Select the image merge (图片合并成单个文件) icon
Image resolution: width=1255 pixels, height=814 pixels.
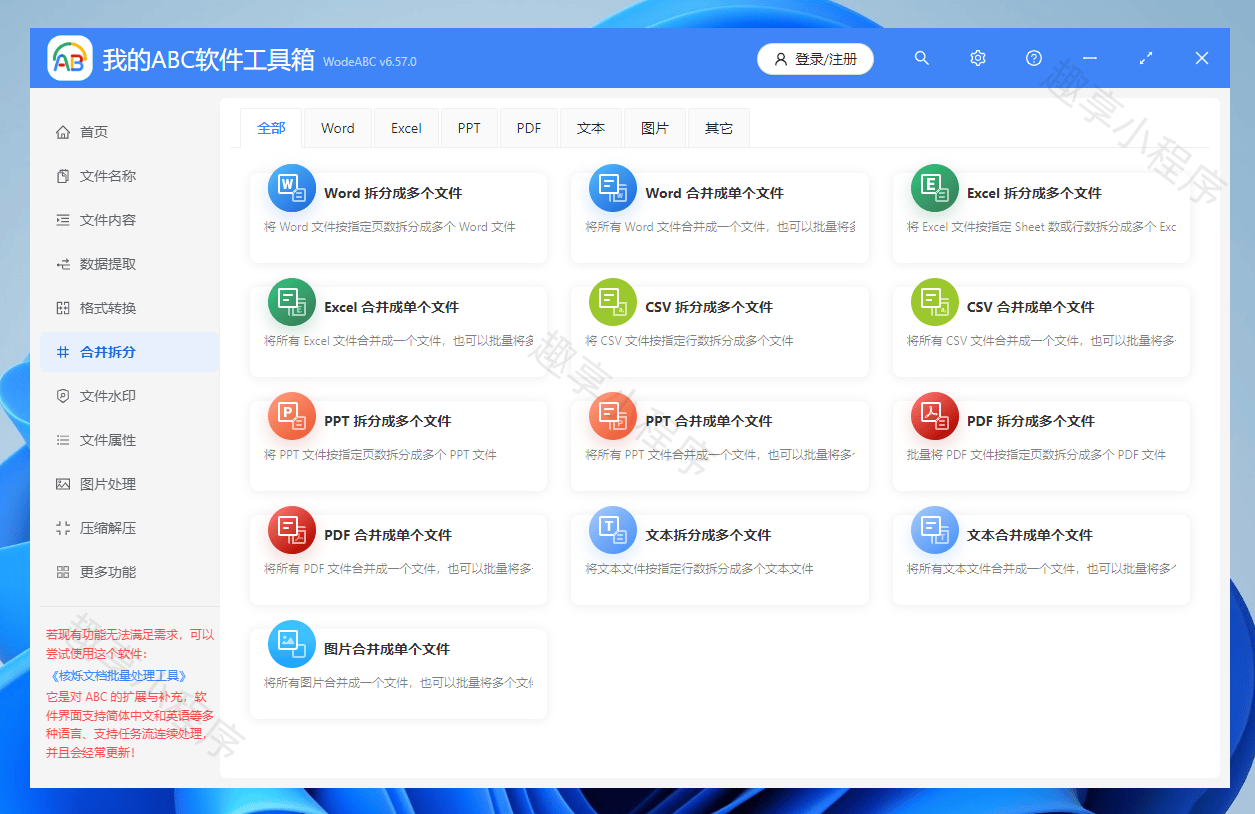point(291,644)
